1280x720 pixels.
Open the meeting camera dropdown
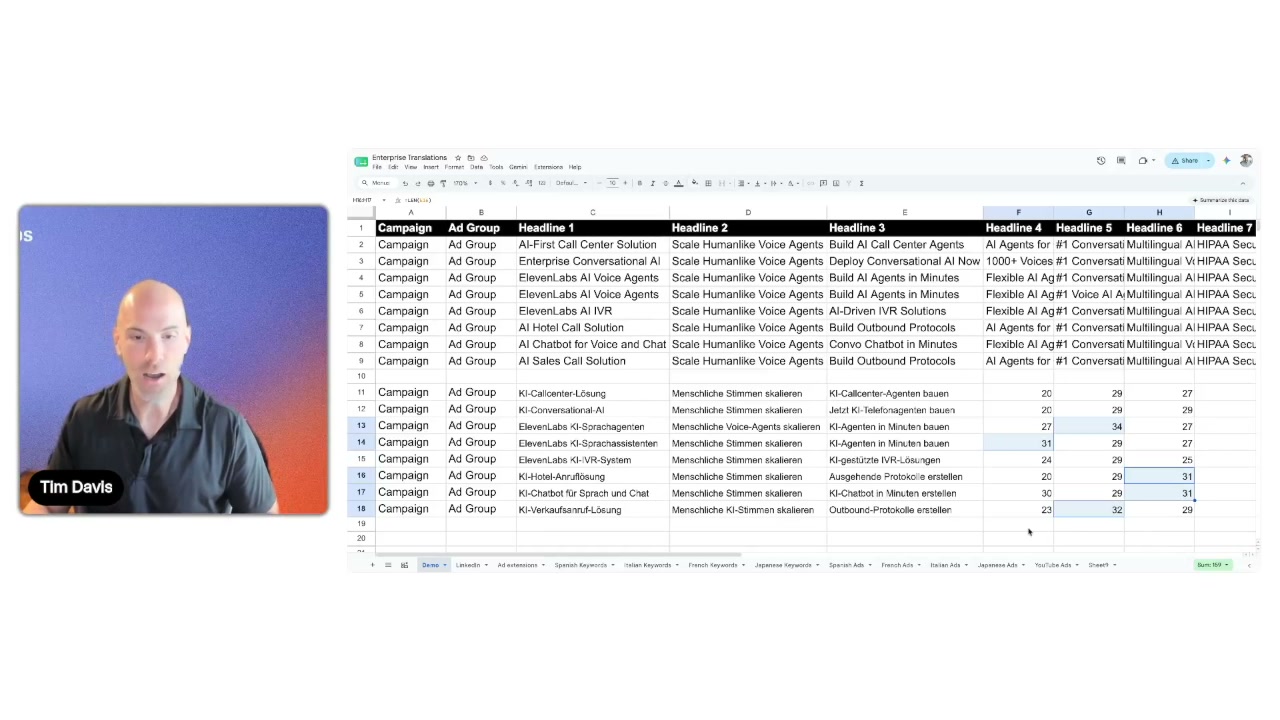point(1153,161)
